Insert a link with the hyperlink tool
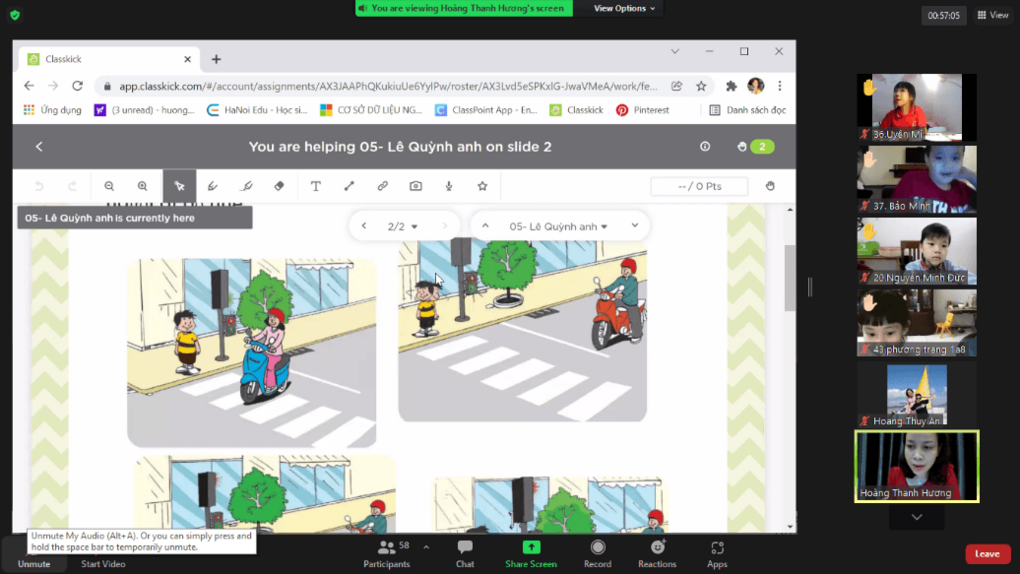This screenshot has height=574, width=1020. pos(382,186)
